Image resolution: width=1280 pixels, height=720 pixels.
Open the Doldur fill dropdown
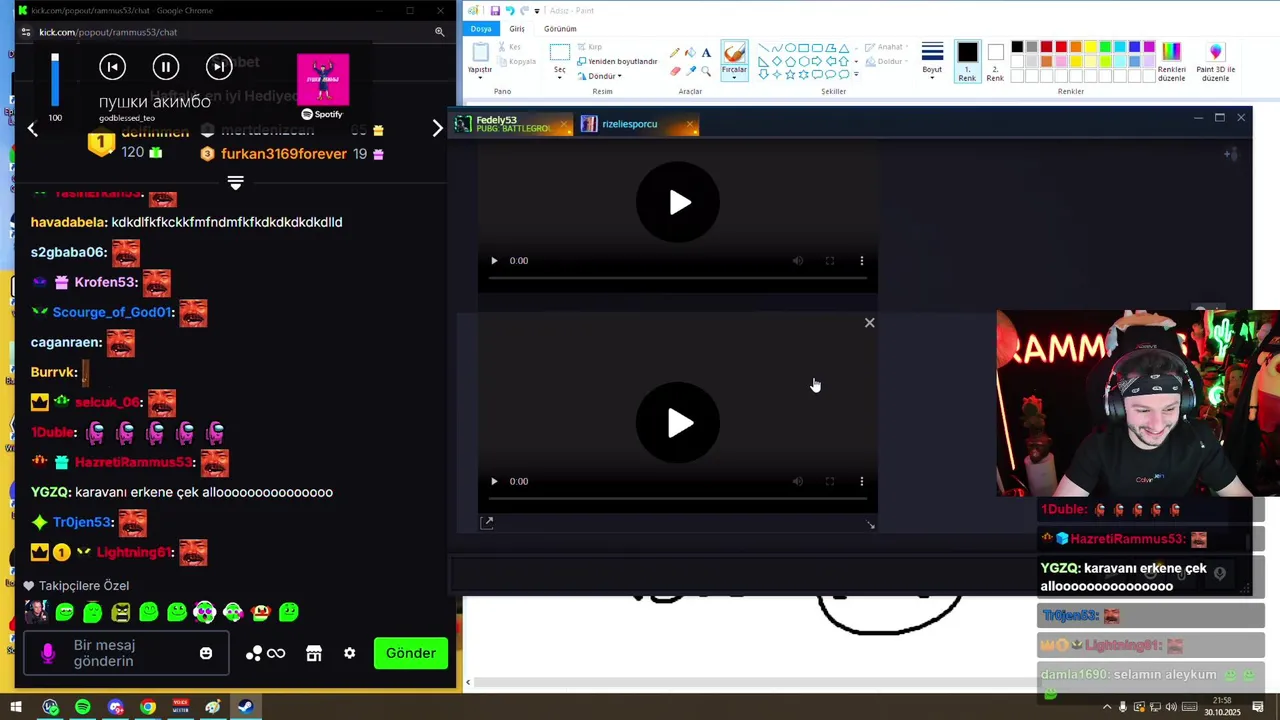click(889, 61)
